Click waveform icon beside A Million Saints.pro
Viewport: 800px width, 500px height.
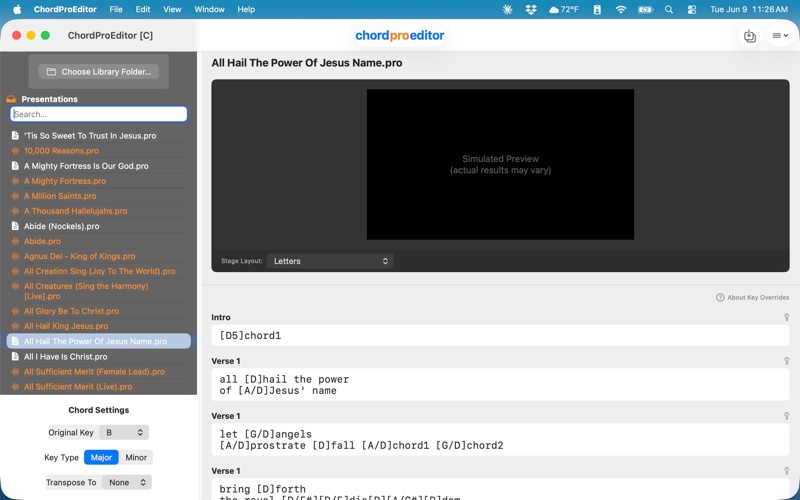(x=15, y=196)
